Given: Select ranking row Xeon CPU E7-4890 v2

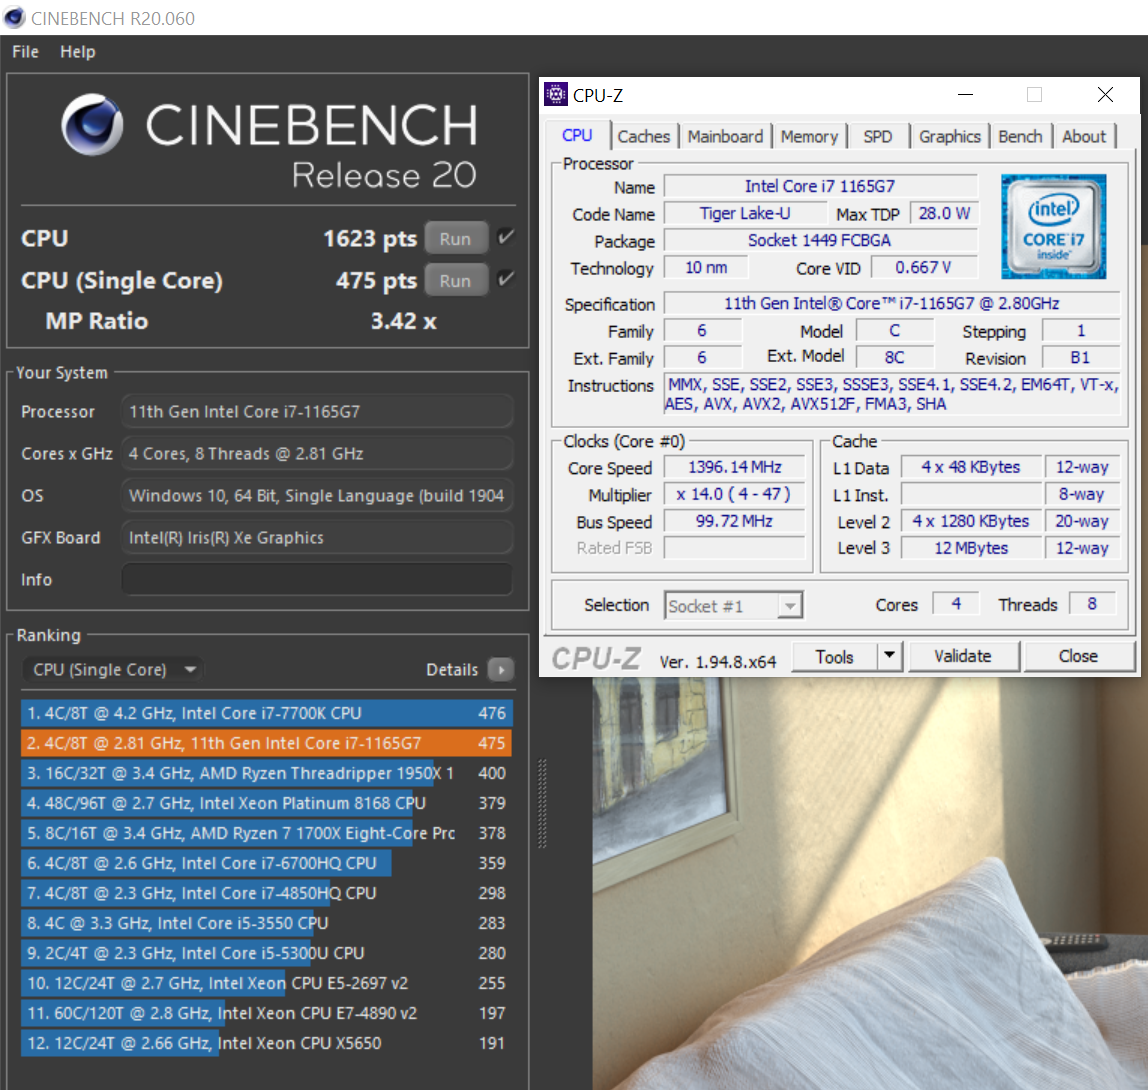Looking at the screenshot, I should (266, 1013).
